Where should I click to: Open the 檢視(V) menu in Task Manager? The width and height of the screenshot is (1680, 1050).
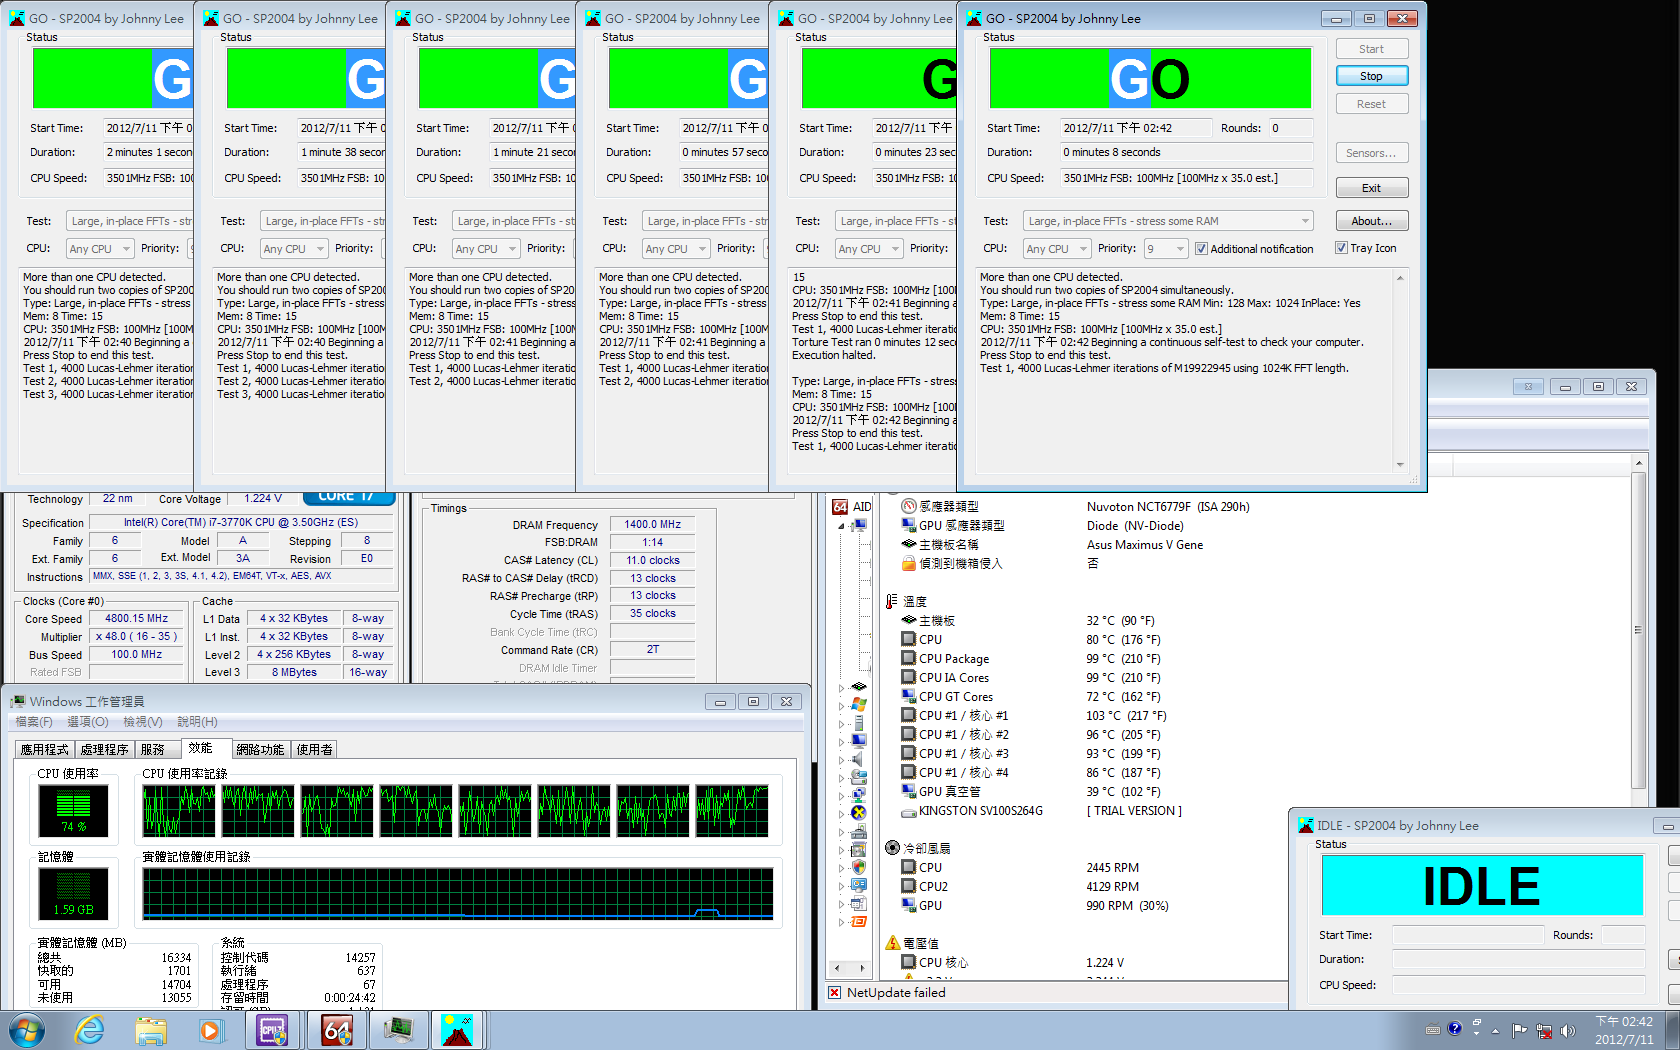143,721
